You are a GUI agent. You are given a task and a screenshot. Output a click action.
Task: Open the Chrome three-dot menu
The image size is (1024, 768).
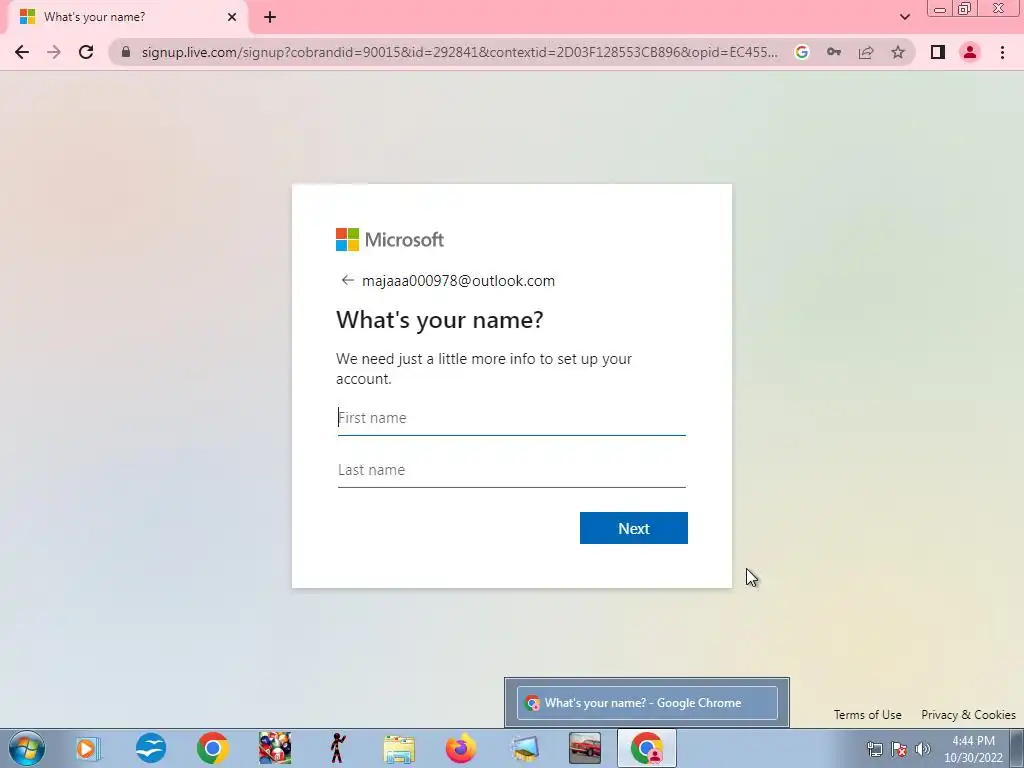click(1002, 52)
